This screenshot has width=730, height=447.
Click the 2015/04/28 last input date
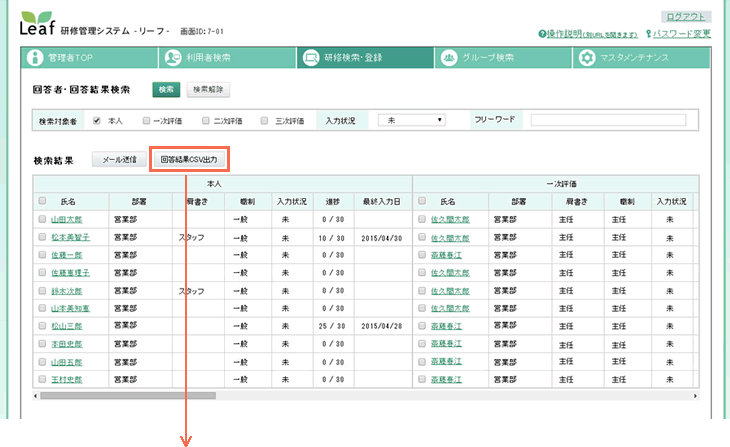(382, 326)
